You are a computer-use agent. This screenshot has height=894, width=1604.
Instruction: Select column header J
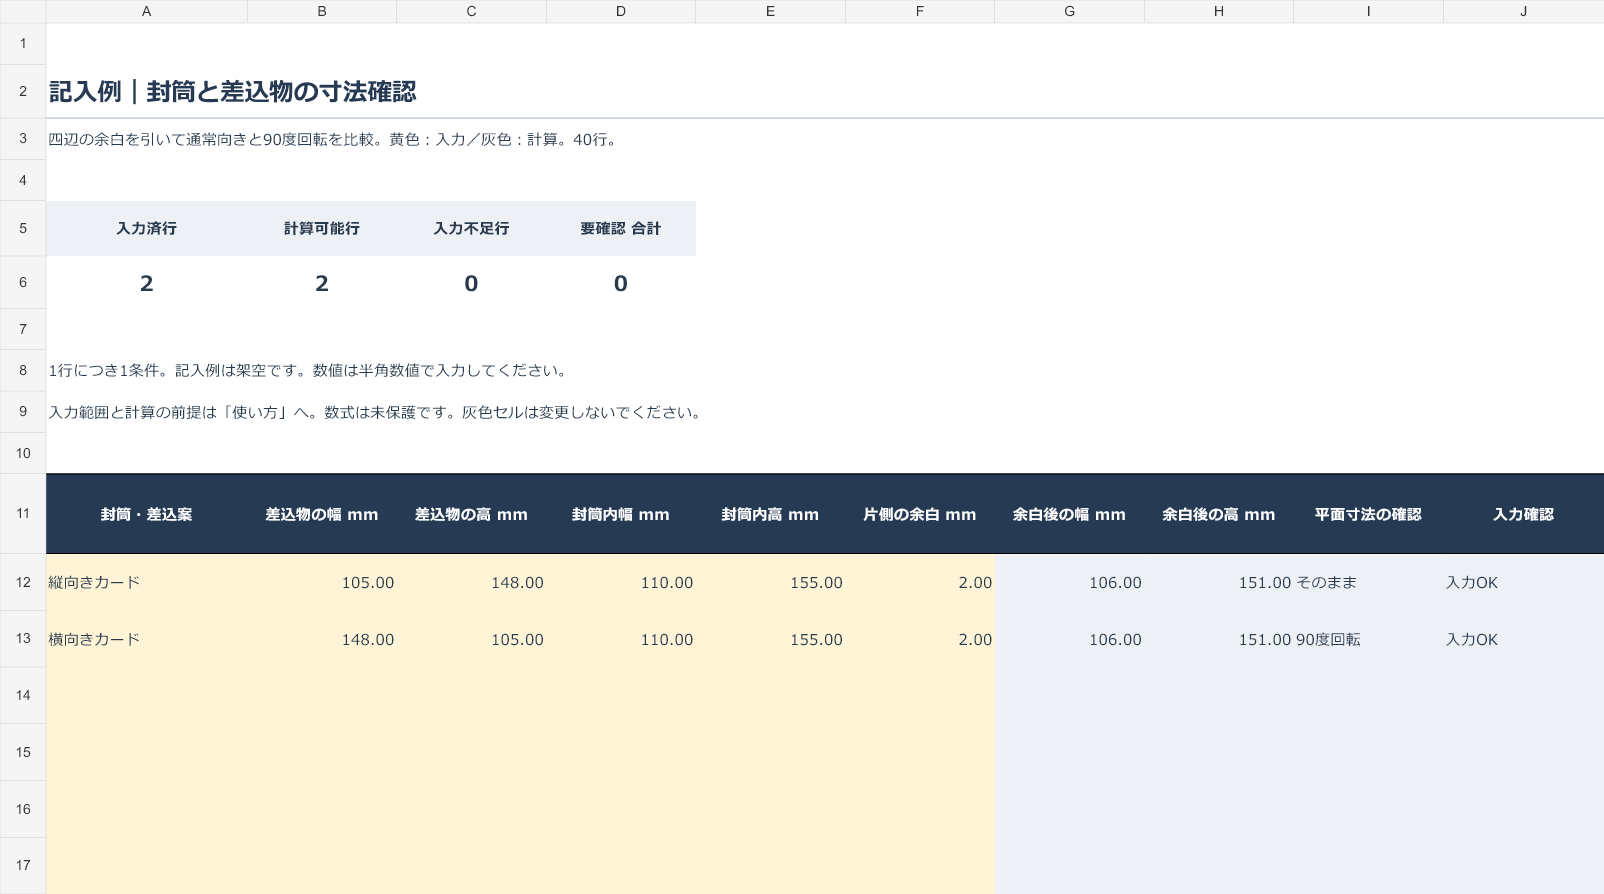1523,11
